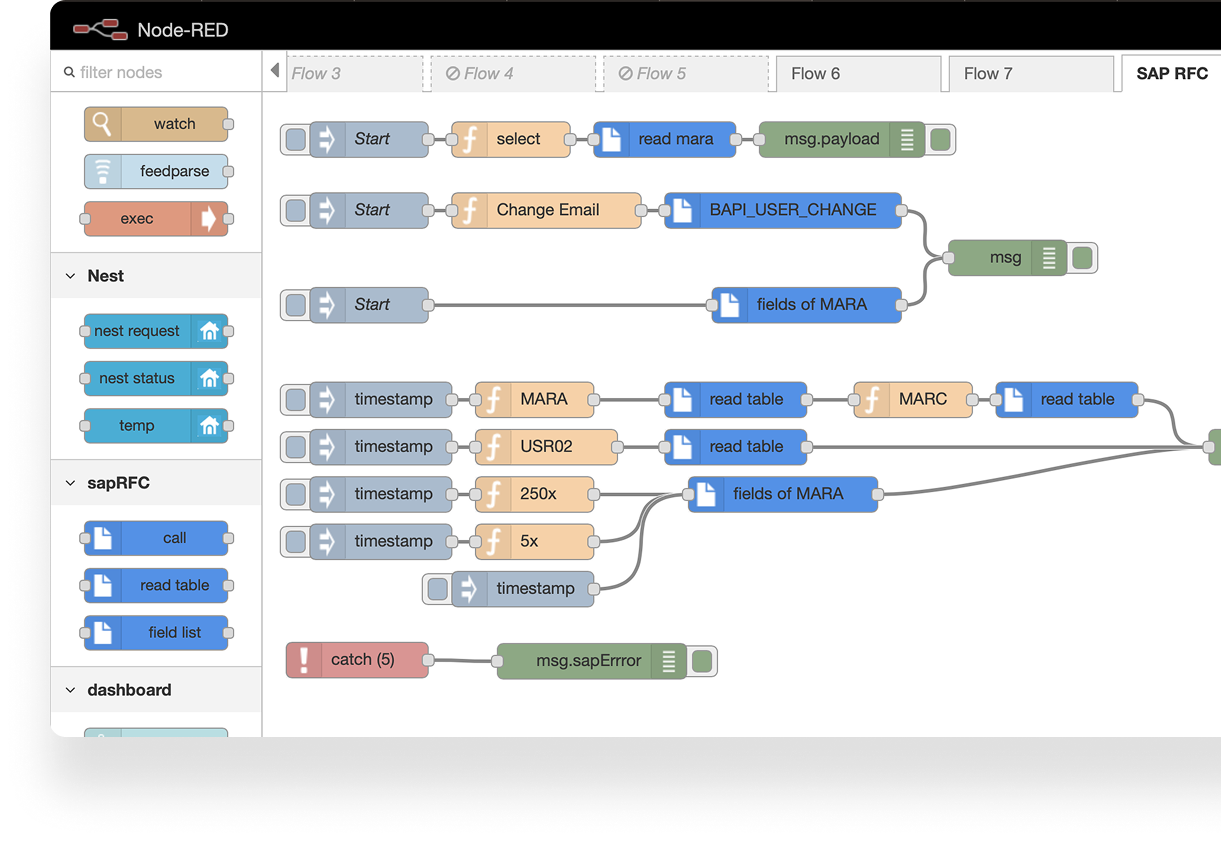Viewport: 1221px width, 841px height.
Task: Switch to the disabled Flow 4 tab
Action: pos(514,73)
